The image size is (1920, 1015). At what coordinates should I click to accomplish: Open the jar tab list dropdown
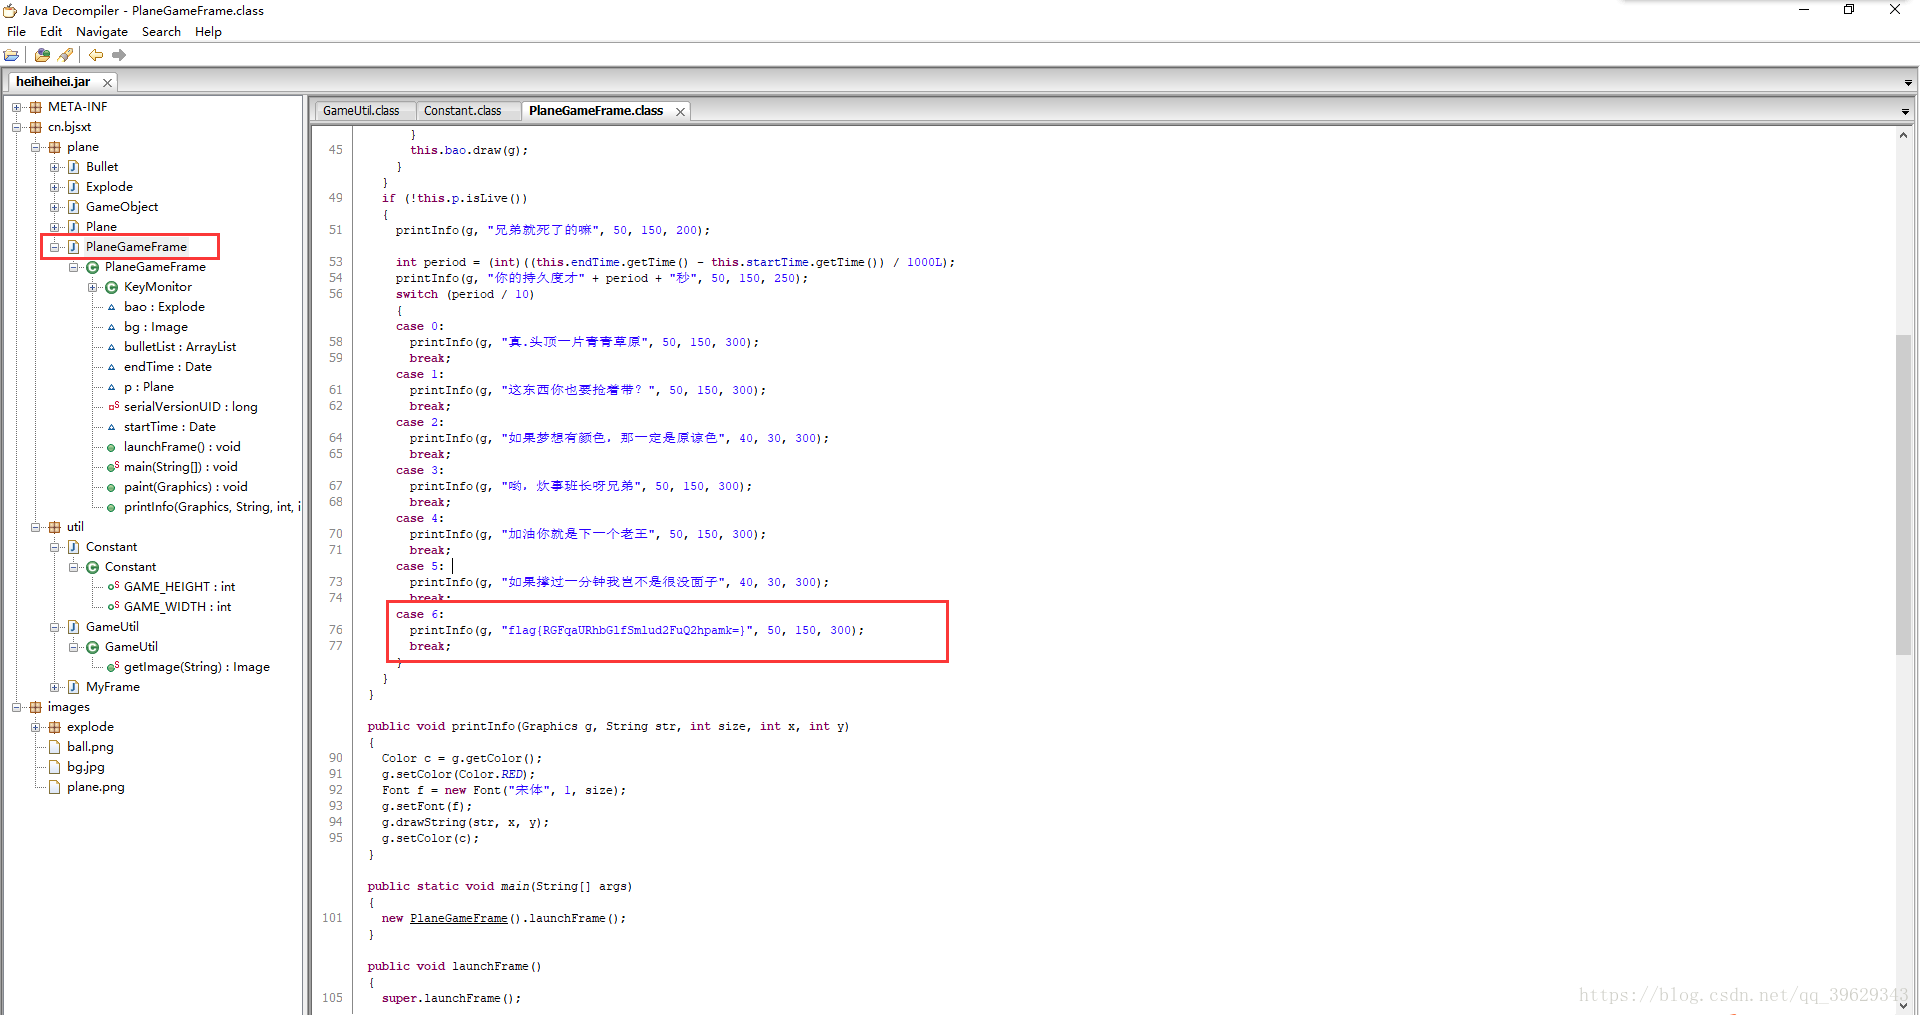(x=1908, y=83)
